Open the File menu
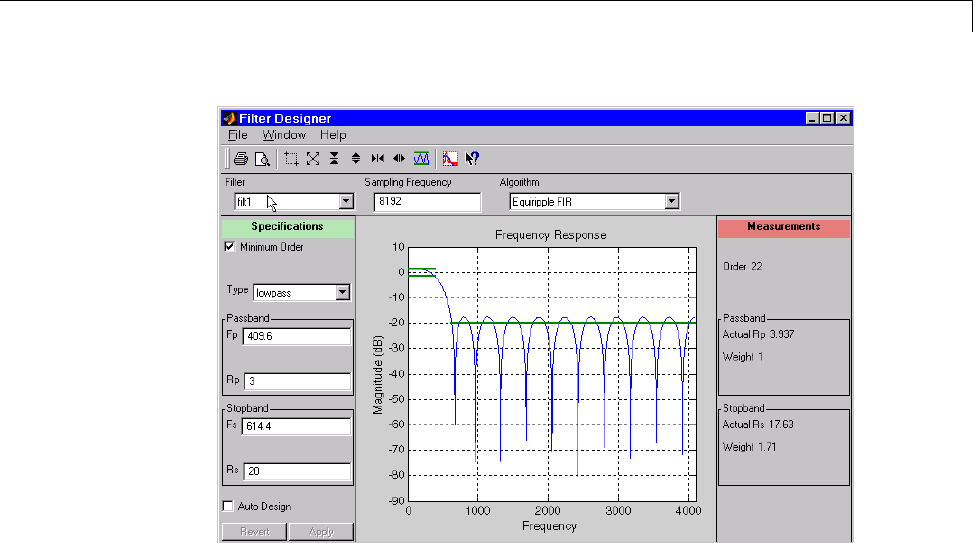The width and height of the screenshot is (973, 543). [x=237, y=135]
